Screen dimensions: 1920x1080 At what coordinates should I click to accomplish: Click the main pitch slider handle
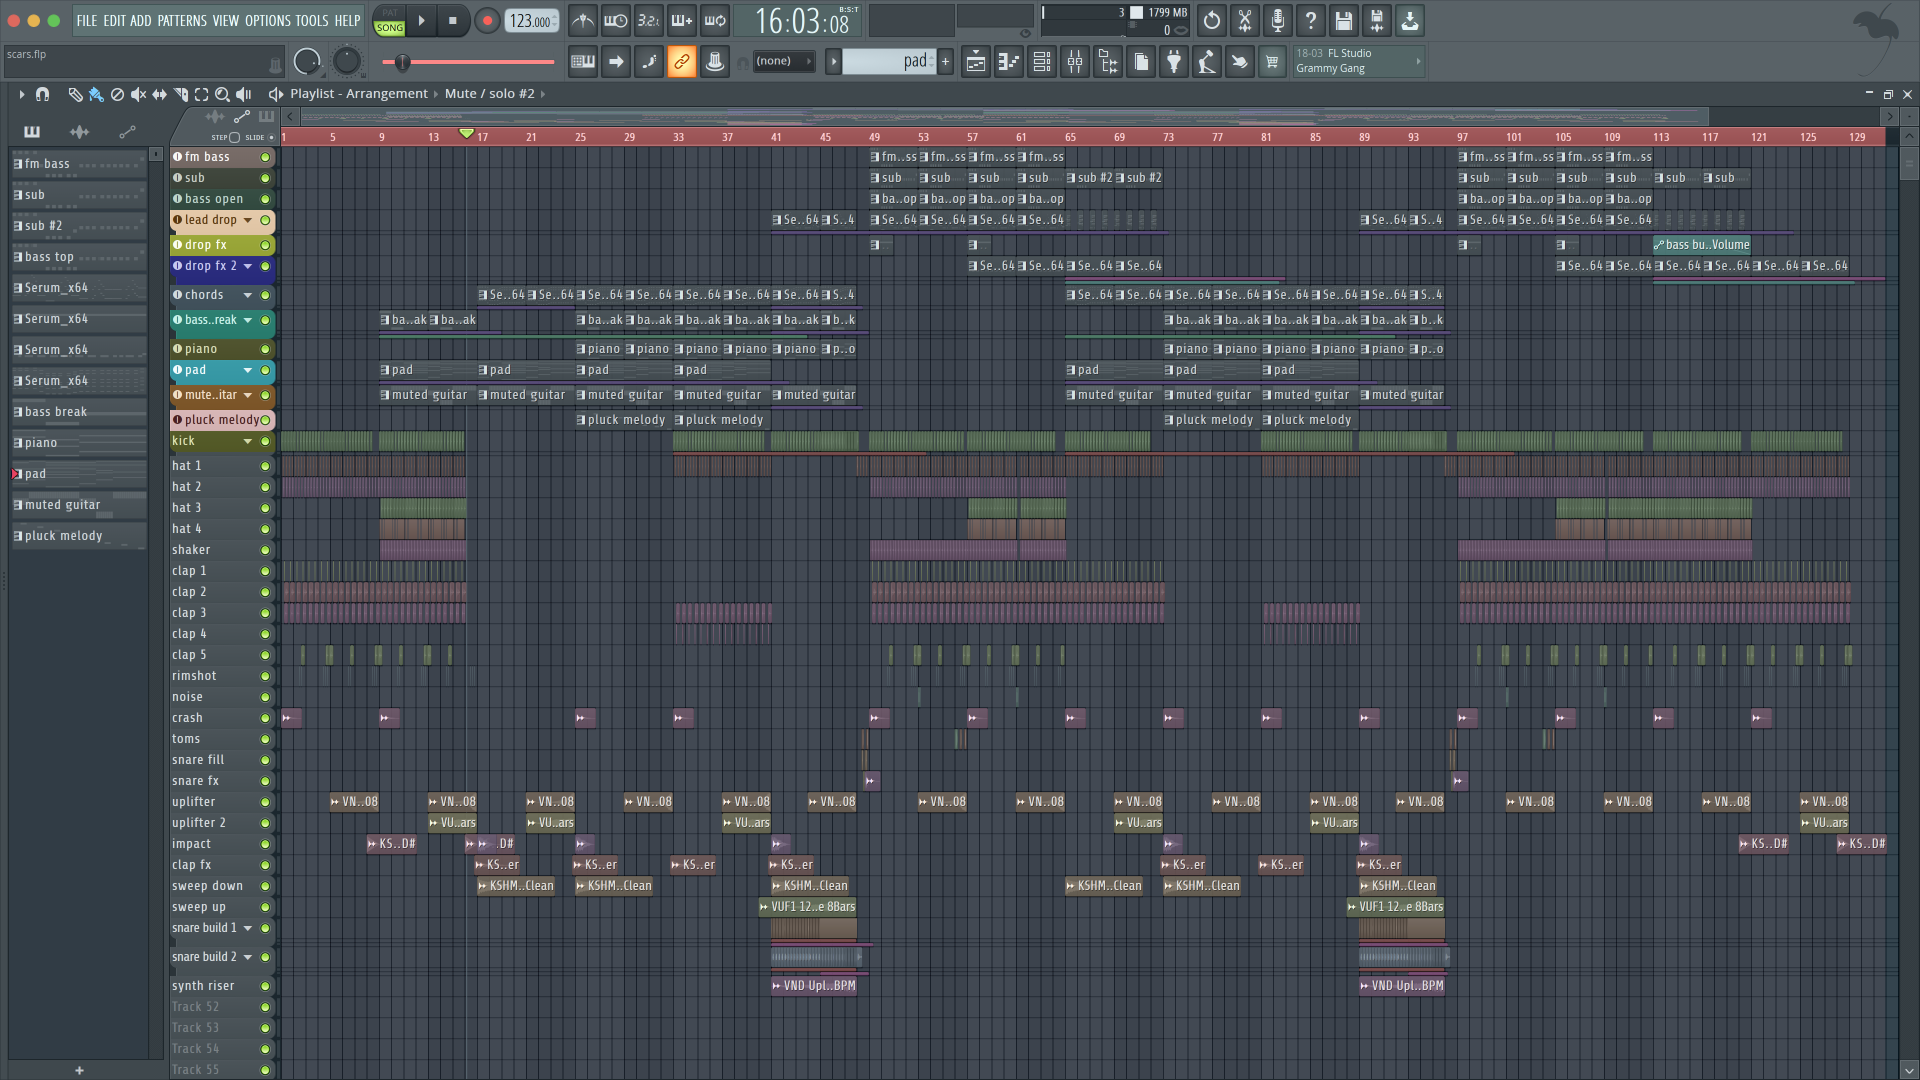tap(402, 62)
